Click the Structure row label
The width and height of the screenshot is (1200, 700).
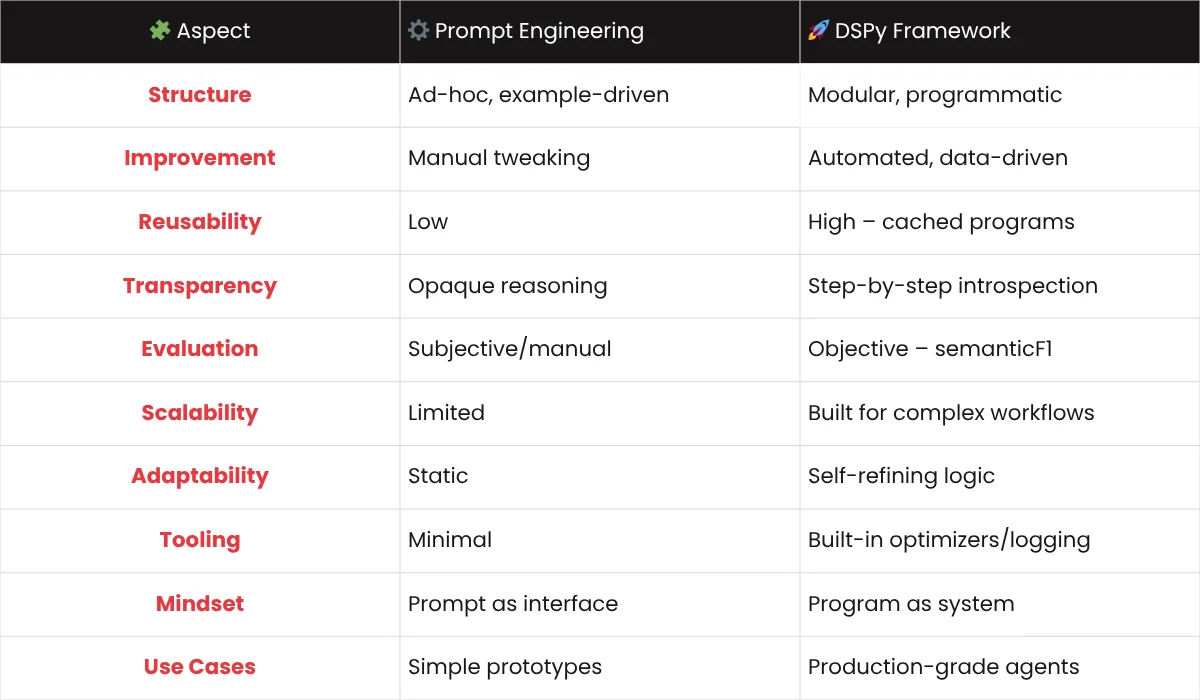[x=200, y=95]
